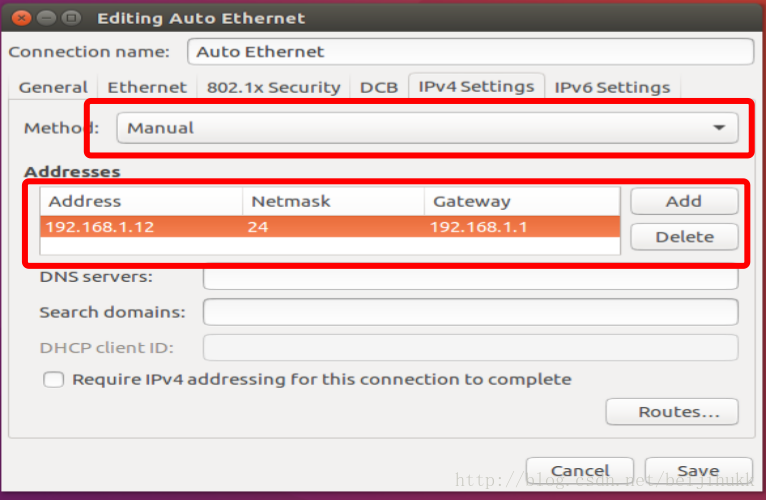766x500 pixels.
Task: Click Delete to remove the address
Action: pos(684,237)
